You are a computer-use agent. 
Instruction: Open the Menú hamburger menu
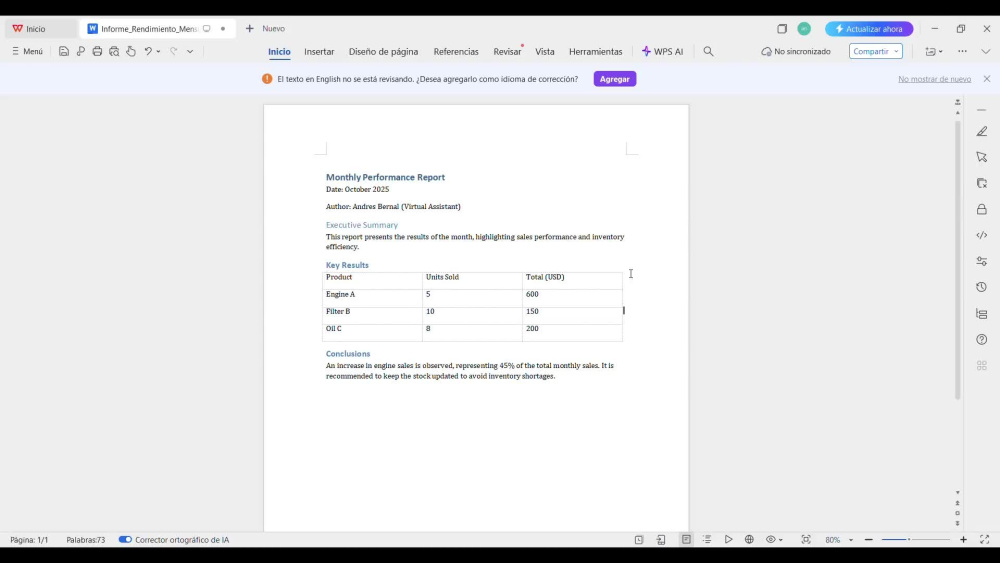pyautogui.click(x=27, y=52)
